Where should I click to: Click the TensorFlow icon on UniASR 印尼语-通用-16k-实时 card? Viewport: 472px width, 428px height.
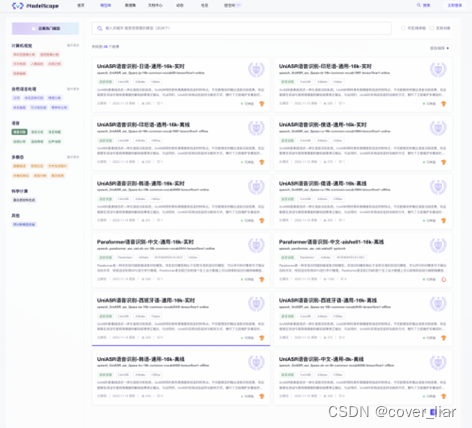(444, 104)
